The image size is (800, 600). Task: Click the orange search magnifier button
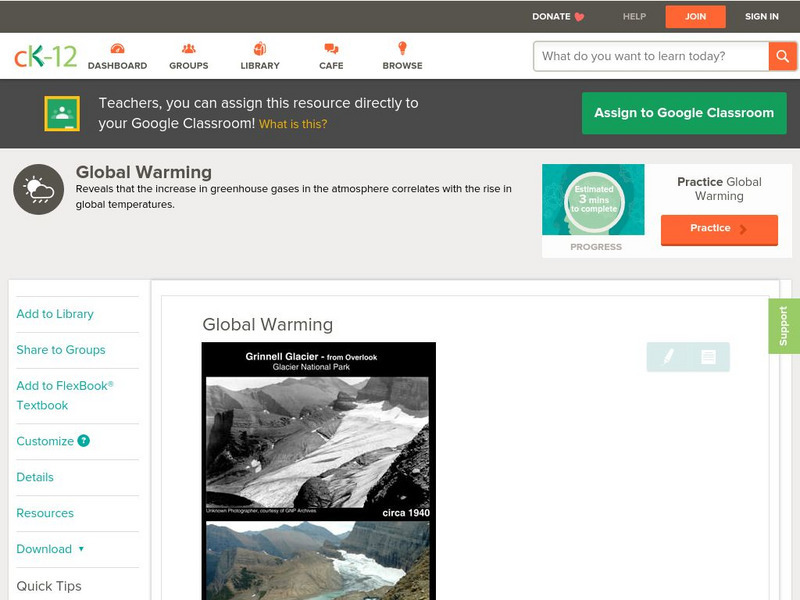(x=782, y=56)
